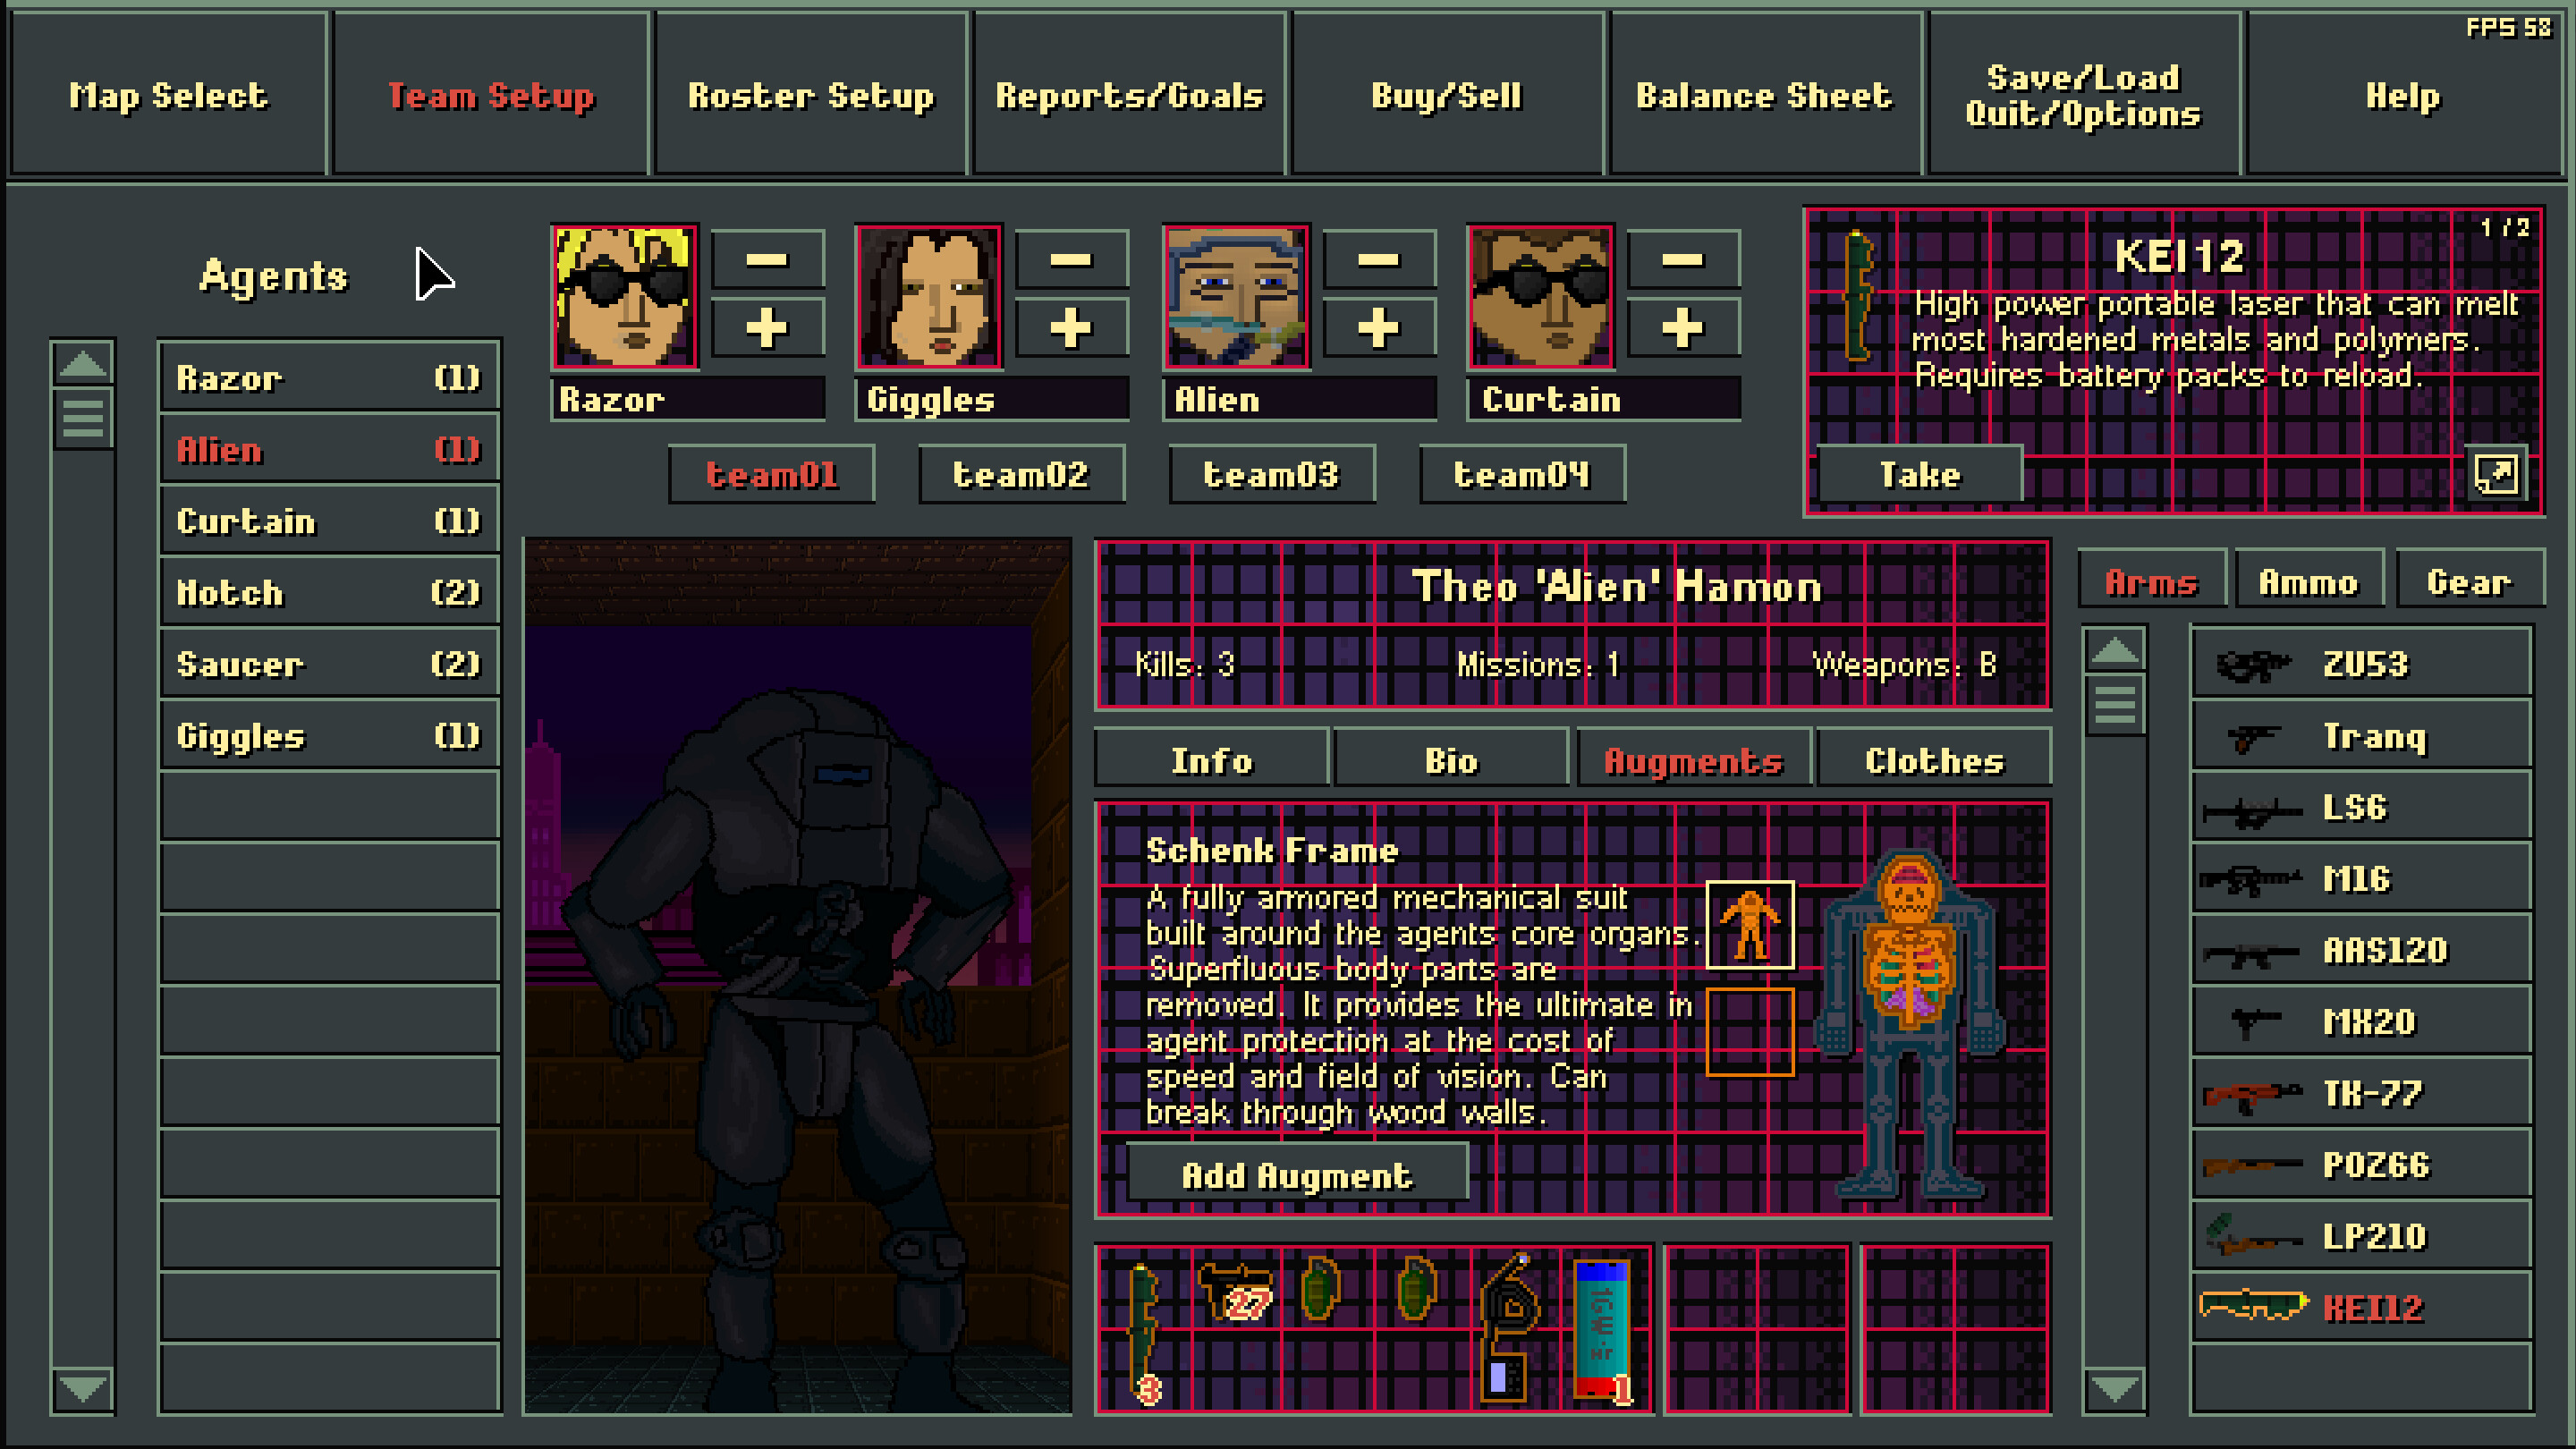
Task: Select the M16 rifle
Action: [2361, 879]
